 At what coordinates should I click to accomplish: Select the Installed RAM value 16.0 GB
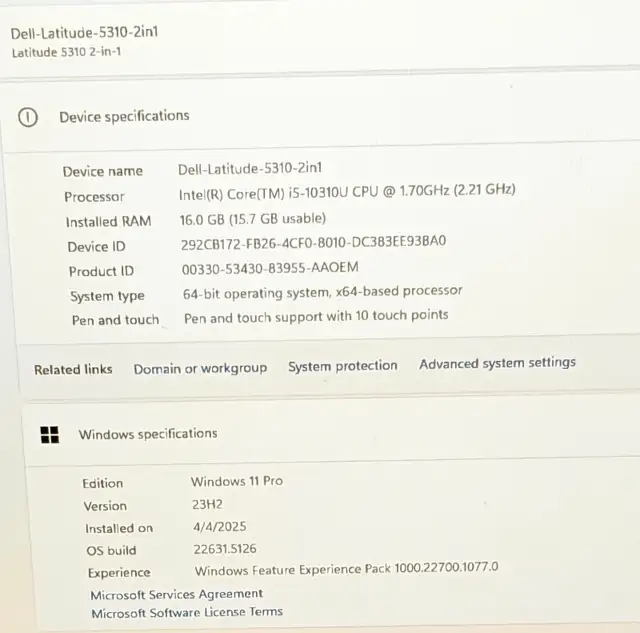pos(253,219)
